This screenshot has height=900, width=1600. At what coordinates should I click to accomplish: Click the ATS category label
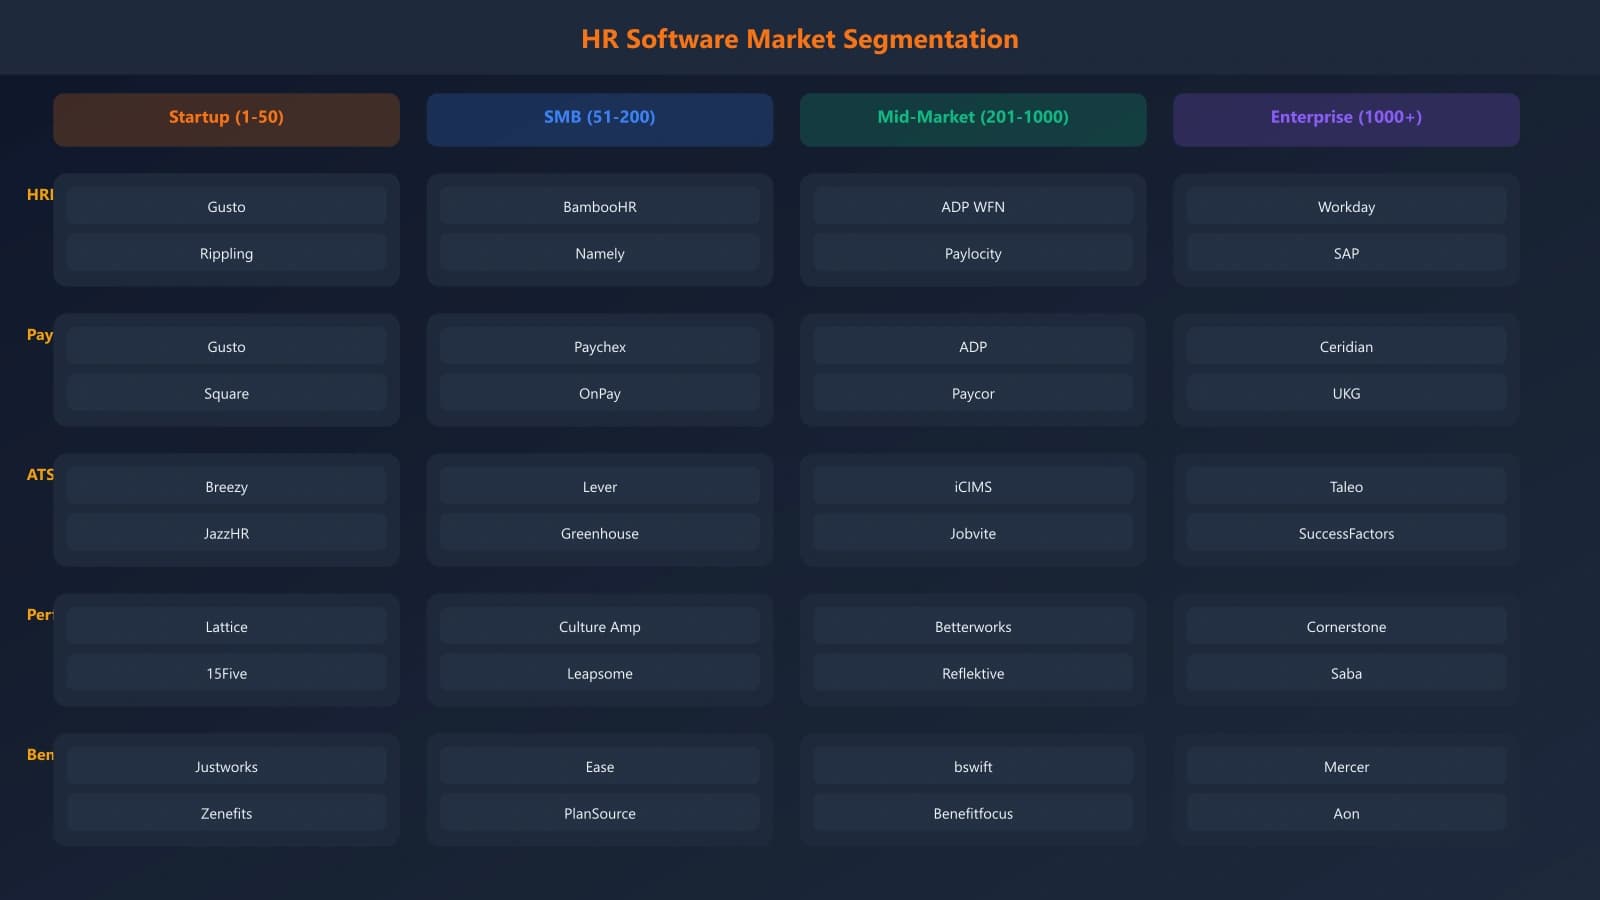[40, 475]
